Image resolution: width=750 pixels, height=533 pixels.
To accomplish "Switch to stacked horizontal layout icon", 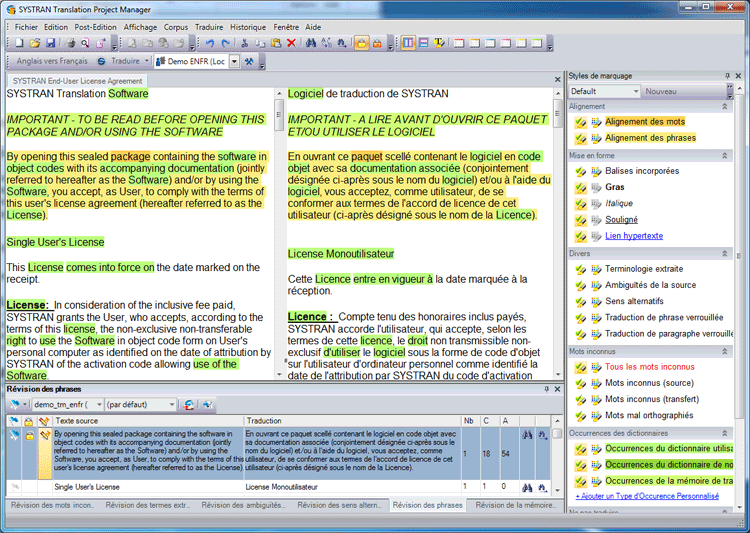I will 423,44.
